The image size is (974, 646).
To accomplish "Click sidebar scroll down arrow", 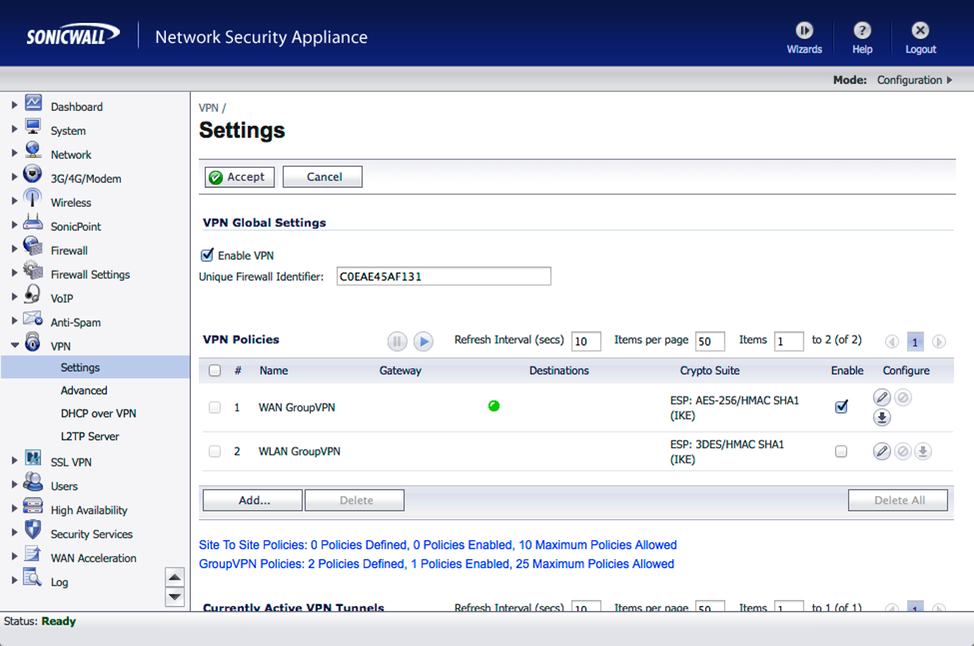I will (x=175, y=597).
